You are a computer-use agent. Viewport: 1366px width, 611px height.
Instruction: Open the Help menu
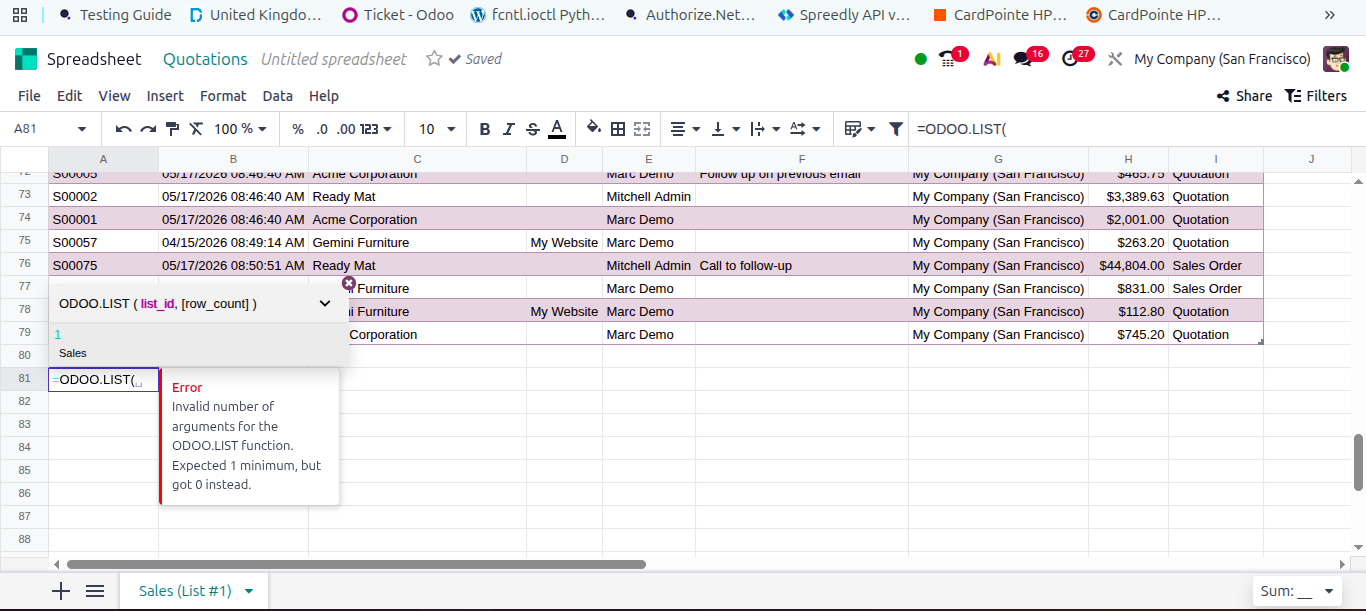click(324, 96)
